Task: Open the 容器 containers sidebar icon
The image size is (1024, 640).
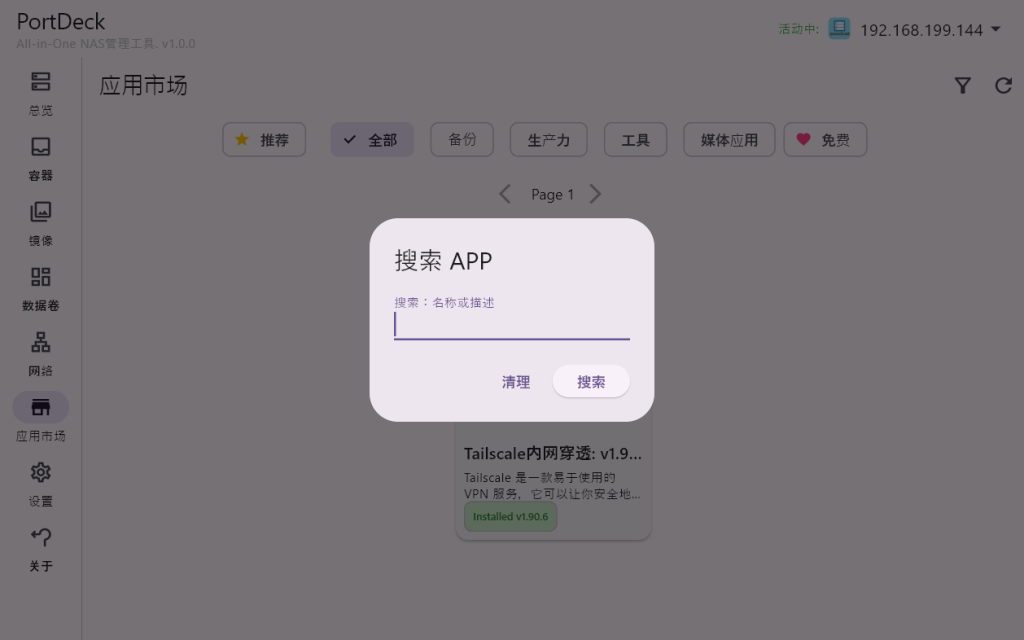Action: (x=40, y=147)
